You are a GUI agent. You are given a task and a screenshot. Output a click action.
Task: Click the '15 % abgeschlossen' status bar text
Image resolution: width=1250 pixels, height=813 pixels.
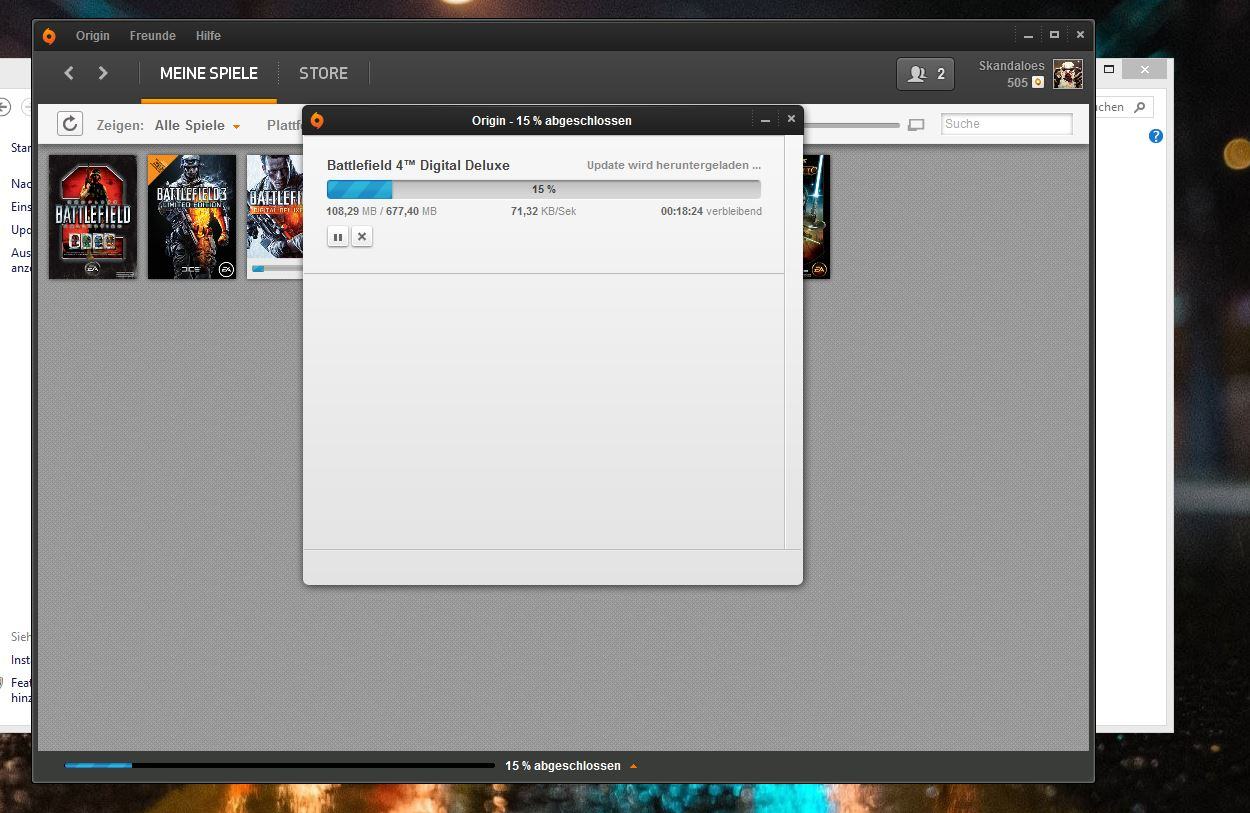point(563,766)
